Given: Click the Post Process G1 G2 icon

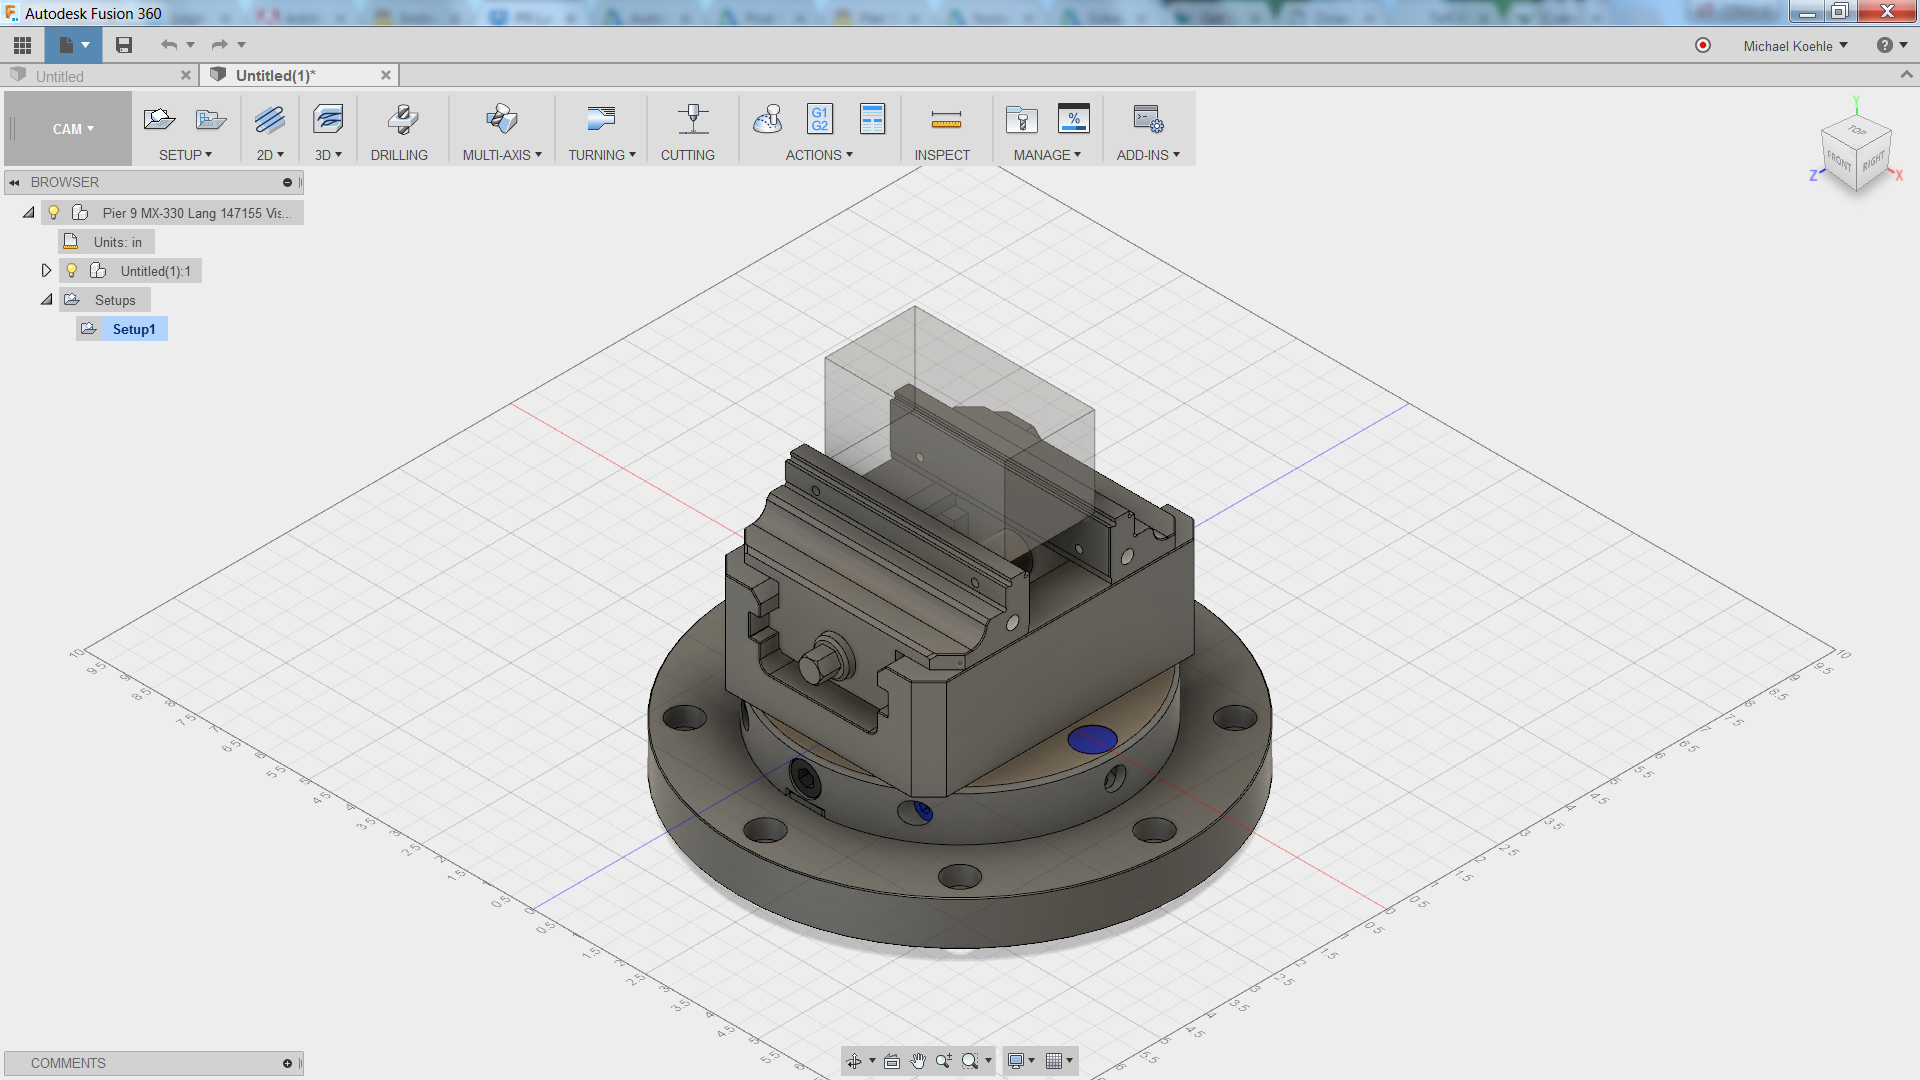Looking at the screenshot, I should (x=820, y=119).
